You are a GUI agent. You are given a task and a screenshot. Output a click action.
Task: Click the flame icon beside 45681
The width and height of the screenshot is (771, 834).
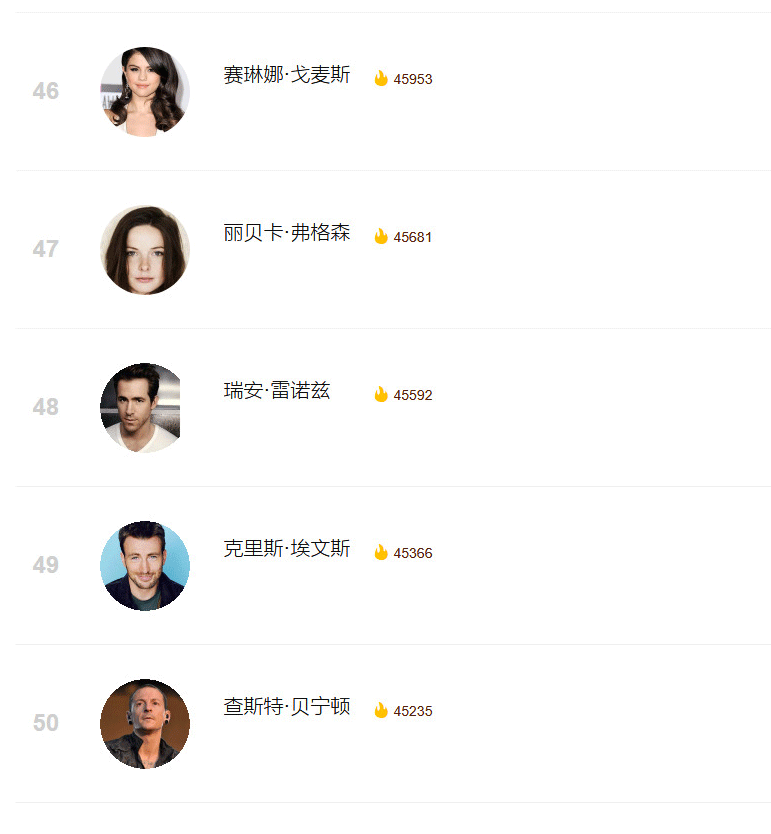pos(381,236)
